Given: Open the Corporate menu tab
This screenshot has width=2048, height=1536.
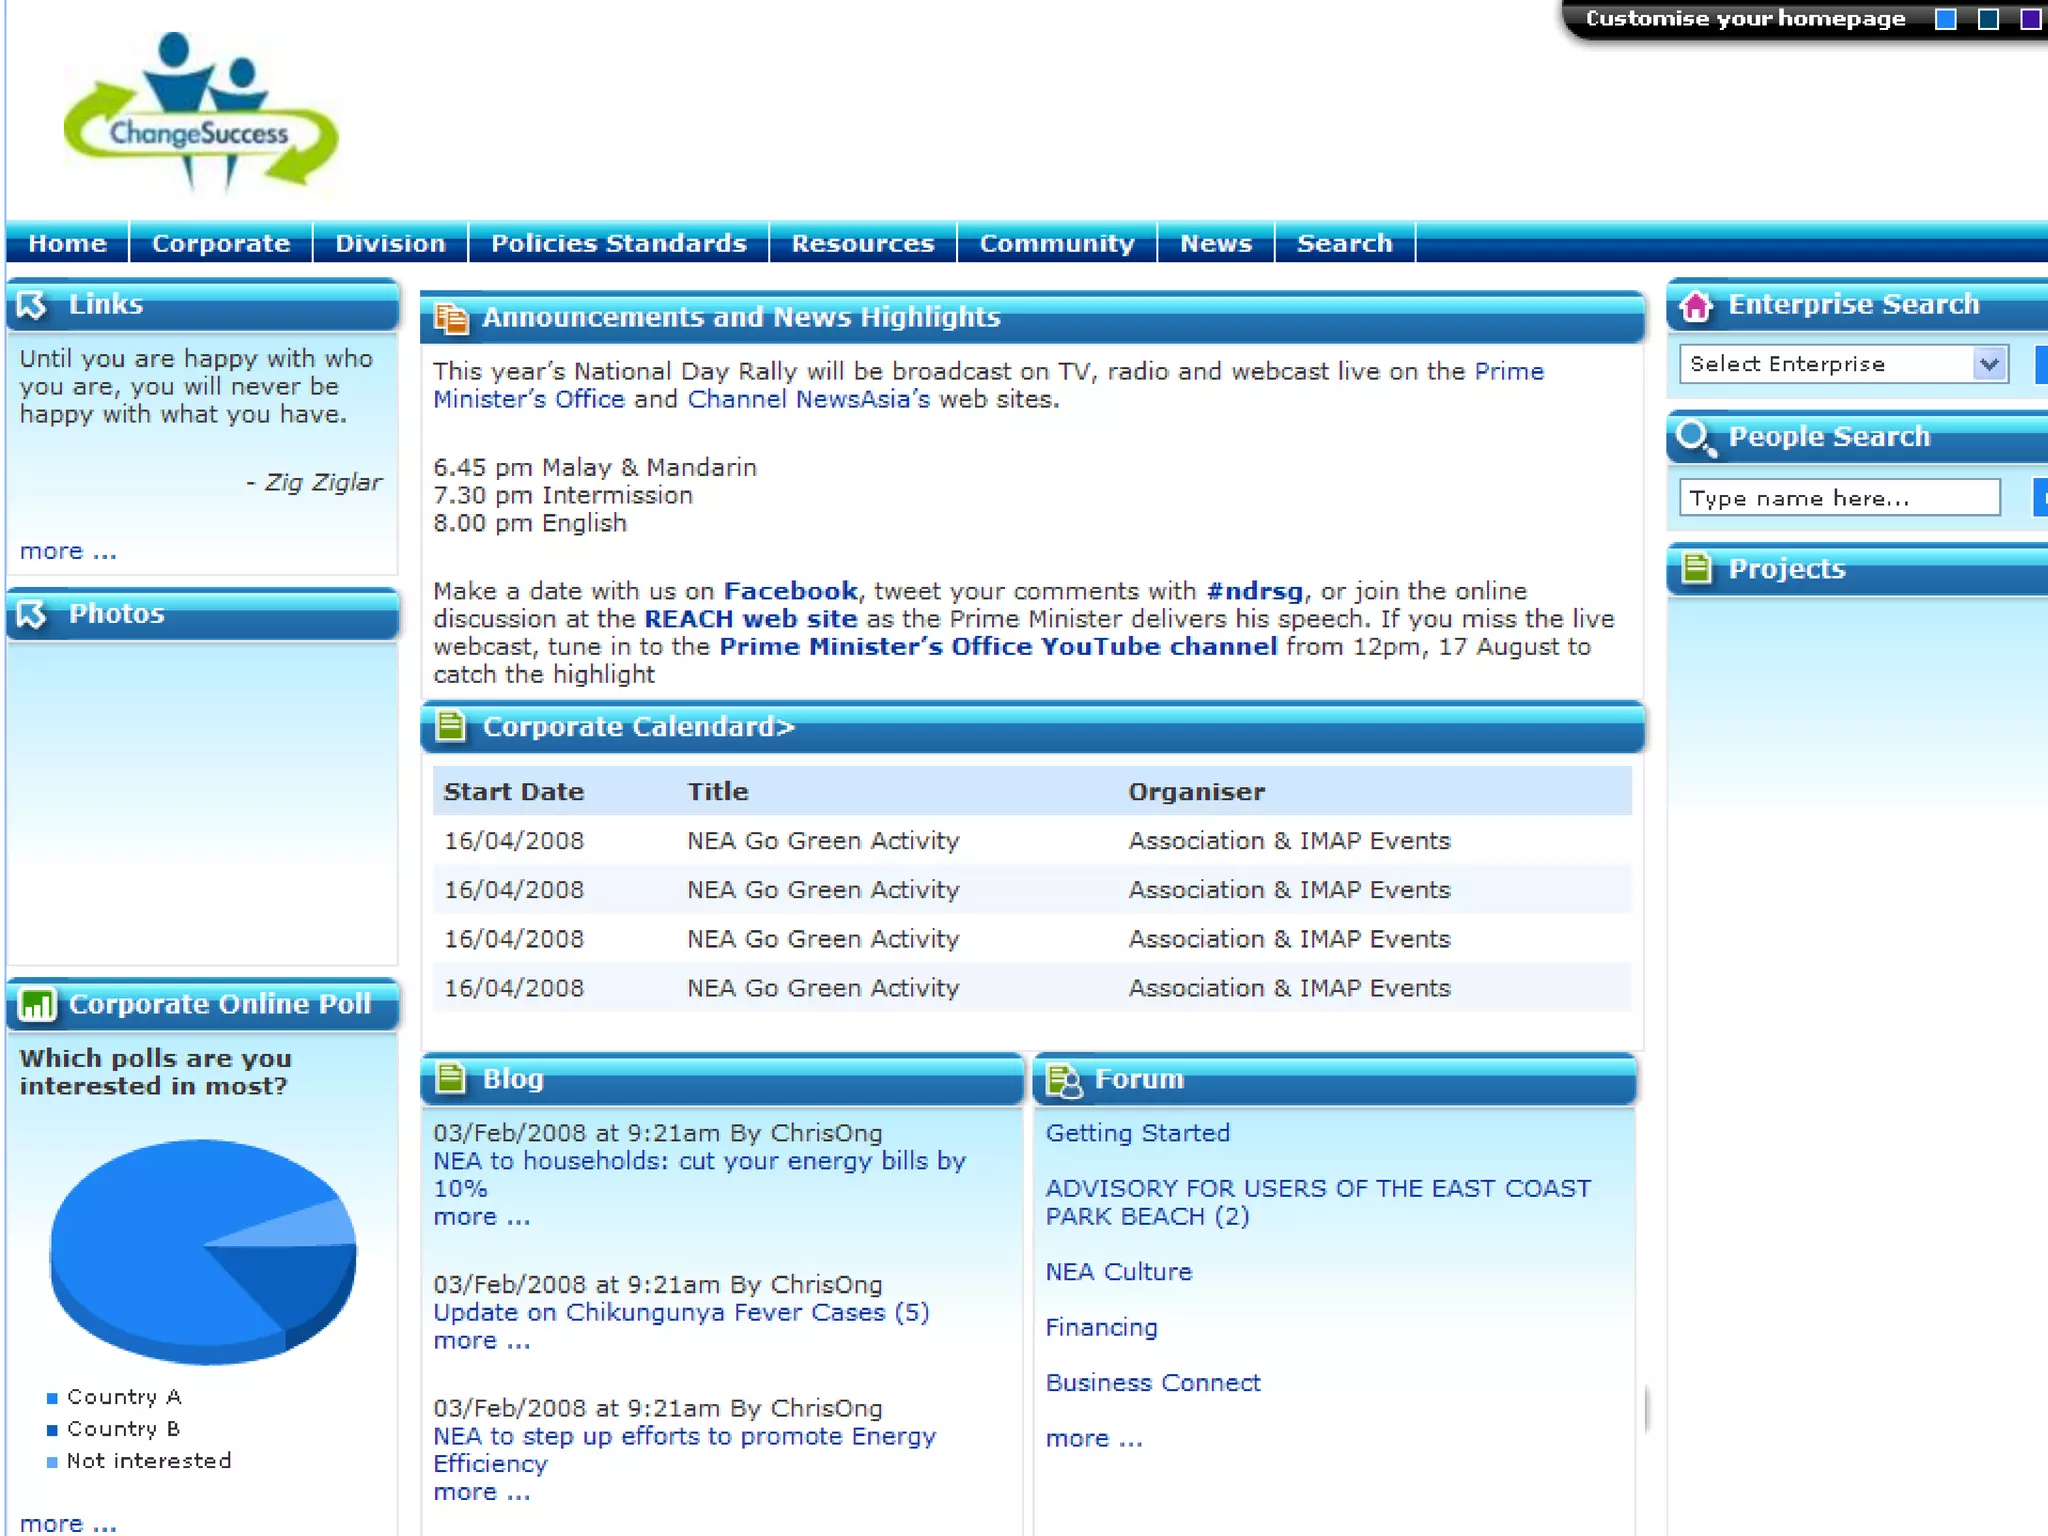Looking at the screenshot, I should [x=221, y=243].
